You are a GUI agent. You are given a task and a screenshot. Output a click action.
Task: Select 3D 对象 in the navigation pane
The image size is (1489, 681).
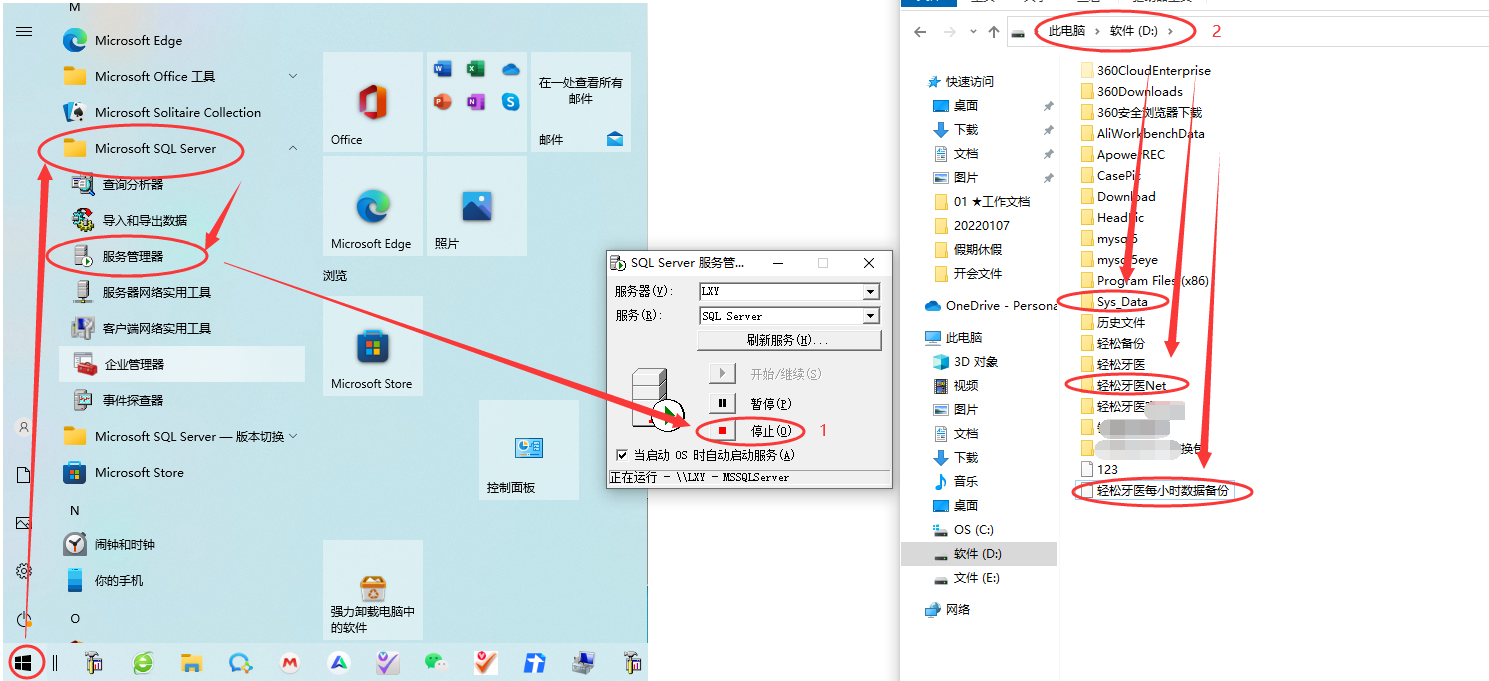[x=976, y=362]
